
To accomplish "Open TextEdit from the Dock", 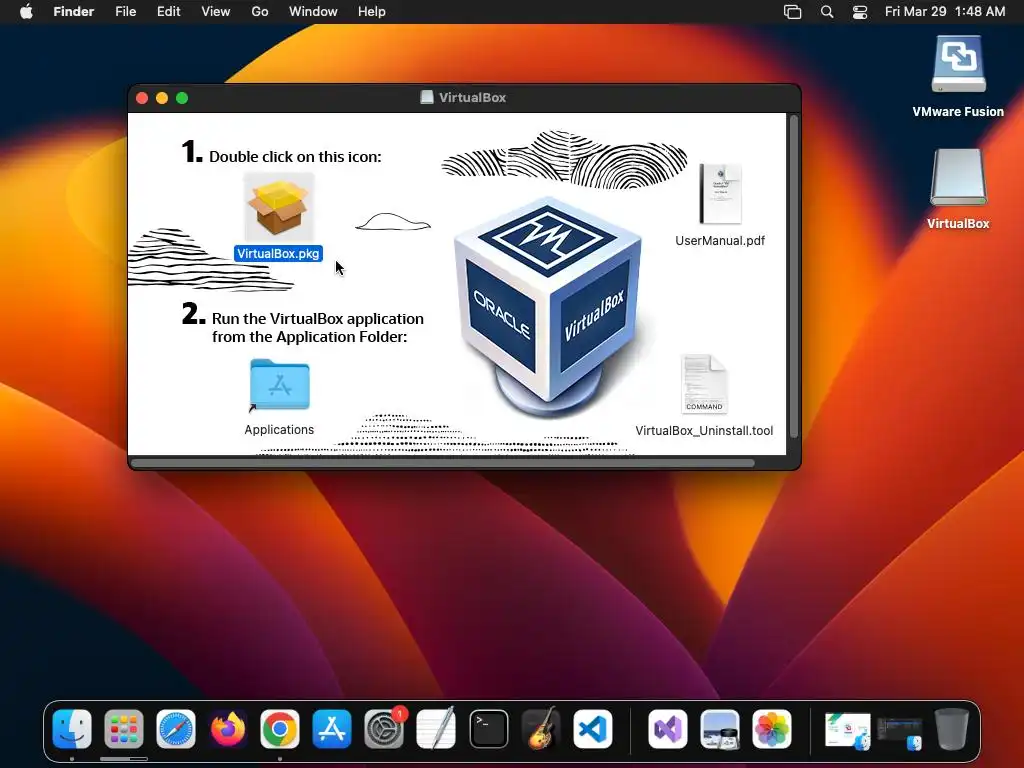I will (x=436, y=729).
